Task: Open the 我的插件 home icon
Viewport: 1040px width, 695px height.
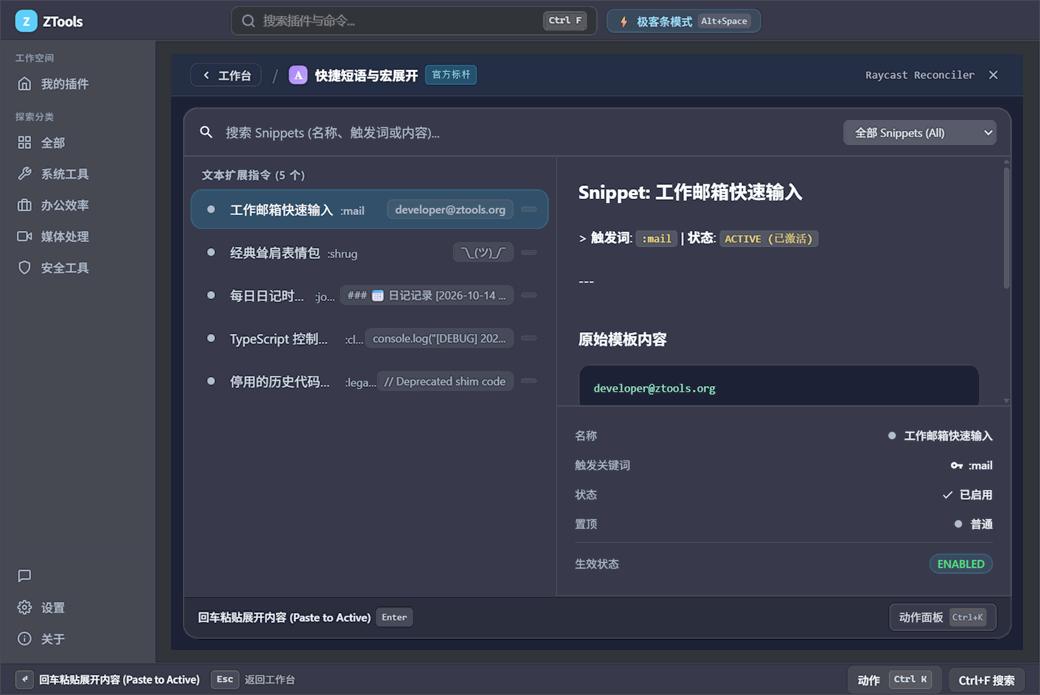Action: (x=25, y=84)
